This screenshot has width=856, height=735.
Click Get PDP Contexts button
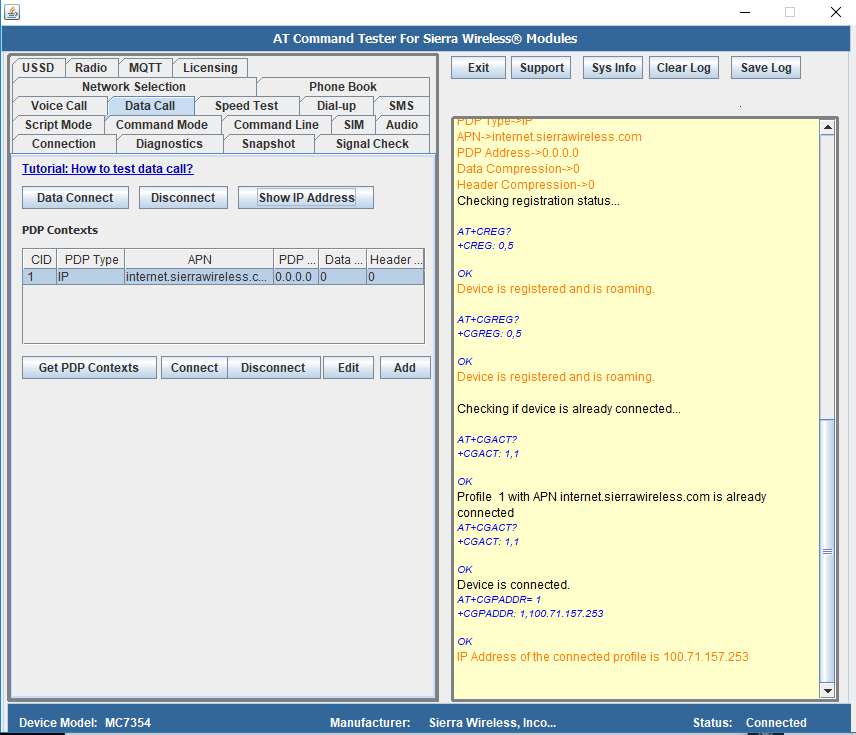[x=89, y=368]
